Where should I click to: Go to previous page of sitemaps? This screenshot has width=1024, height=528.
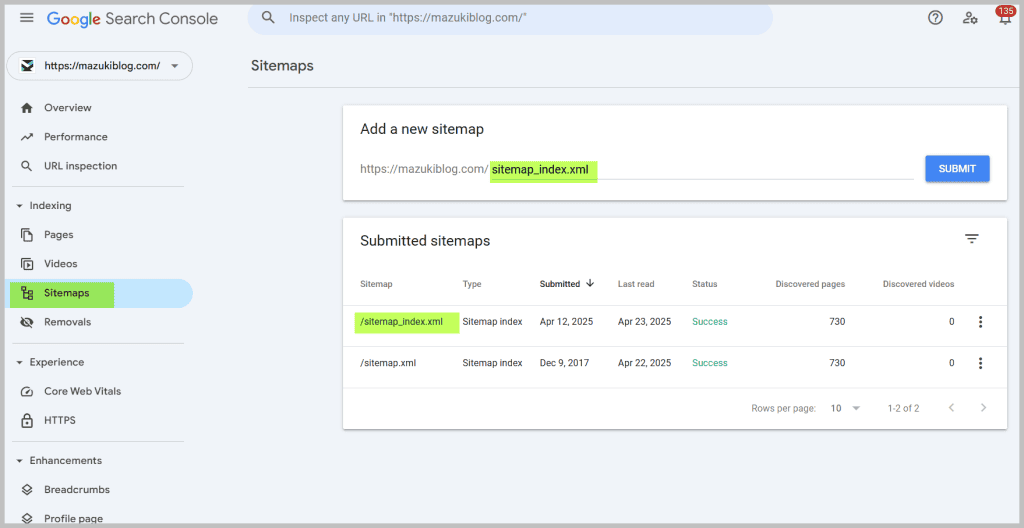[x=951, y=408]
